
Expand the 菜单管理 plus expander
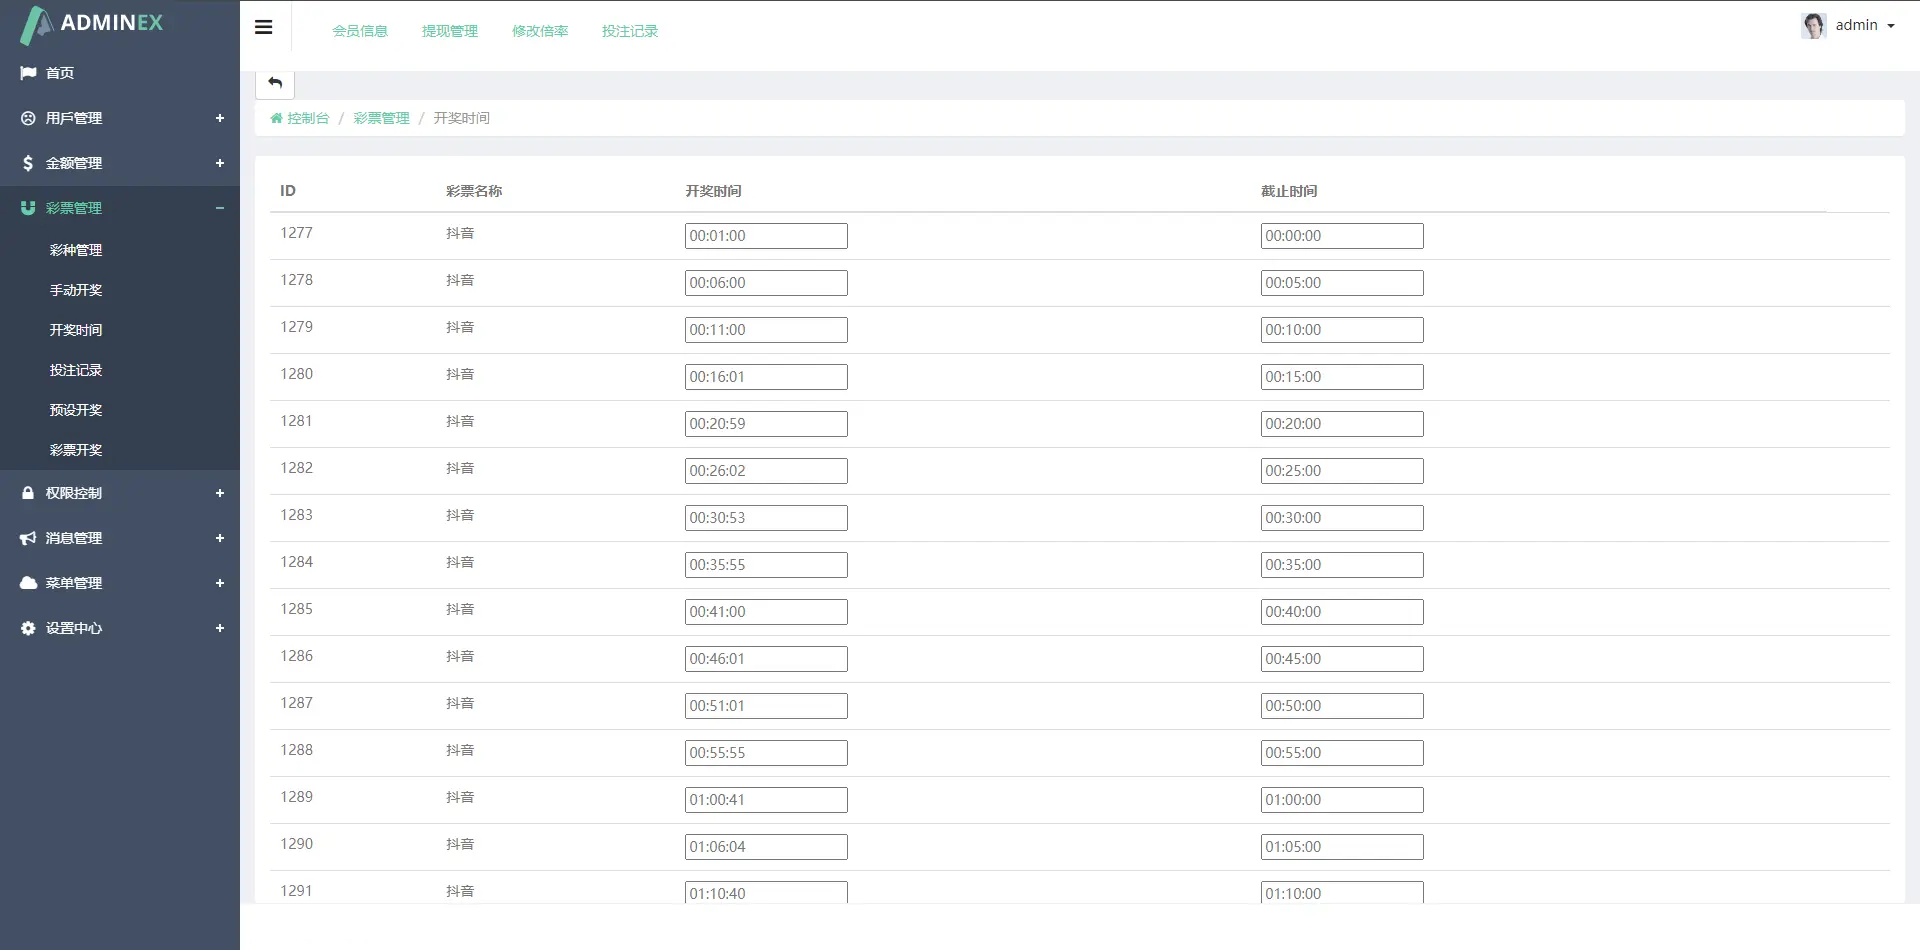pyautogui.click(x=220, y=583)
